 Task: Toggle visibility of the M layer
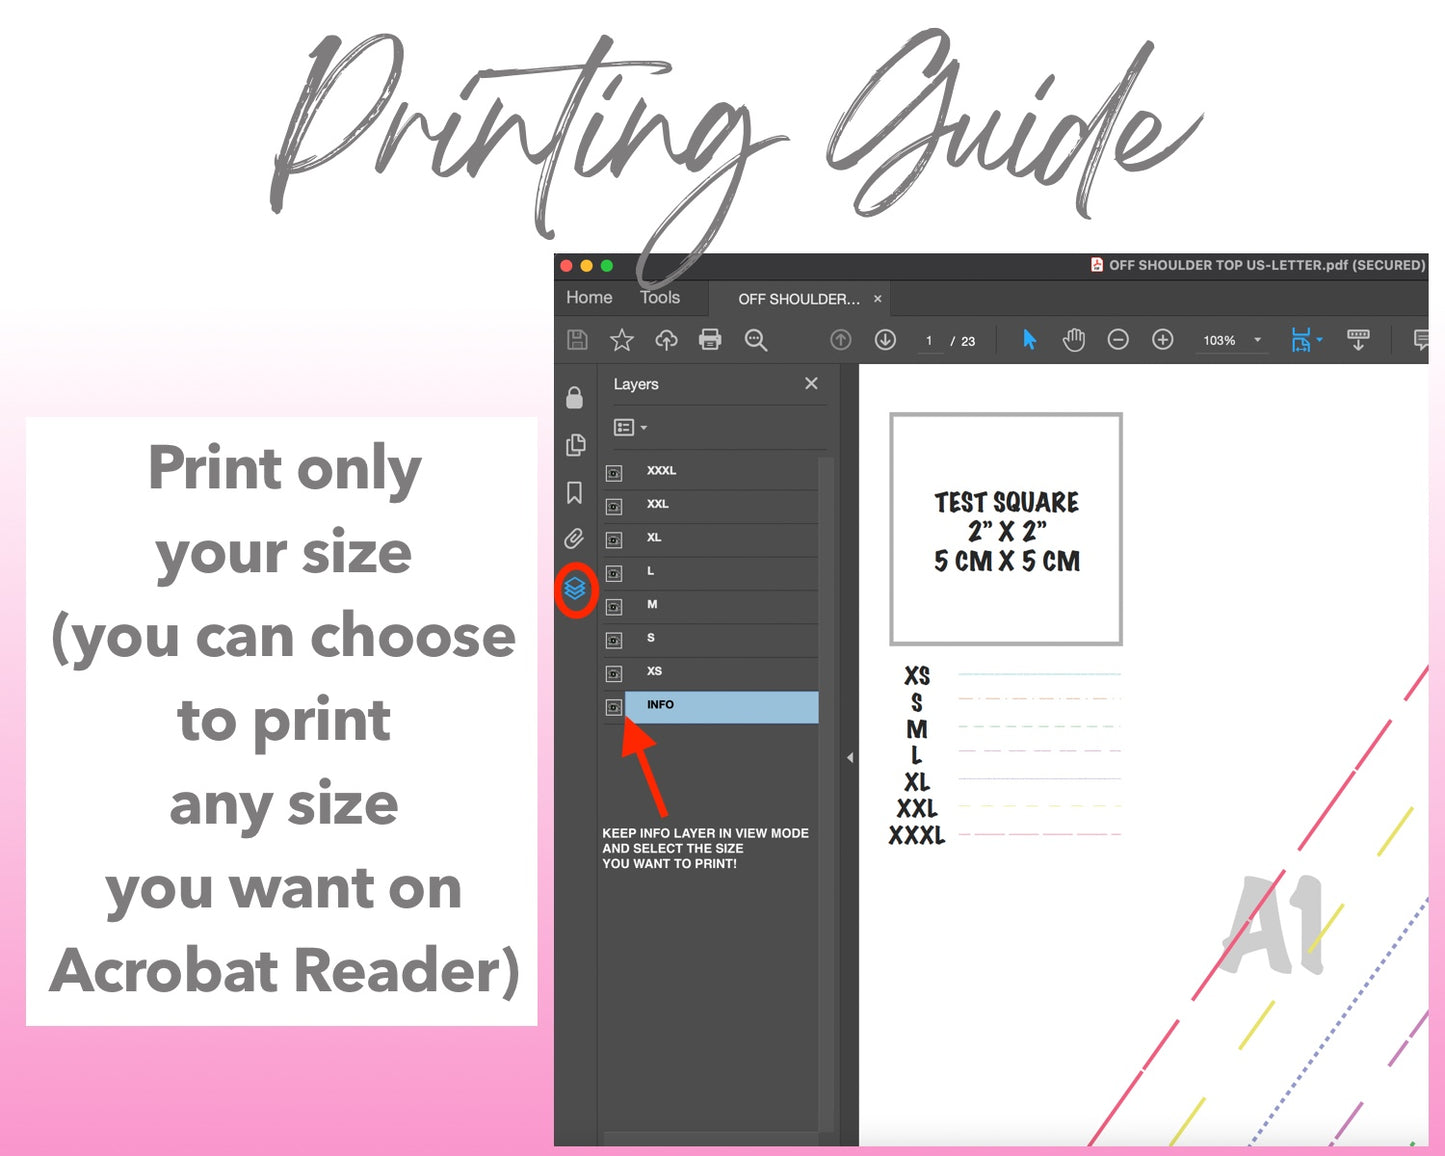tap(614, 607)
